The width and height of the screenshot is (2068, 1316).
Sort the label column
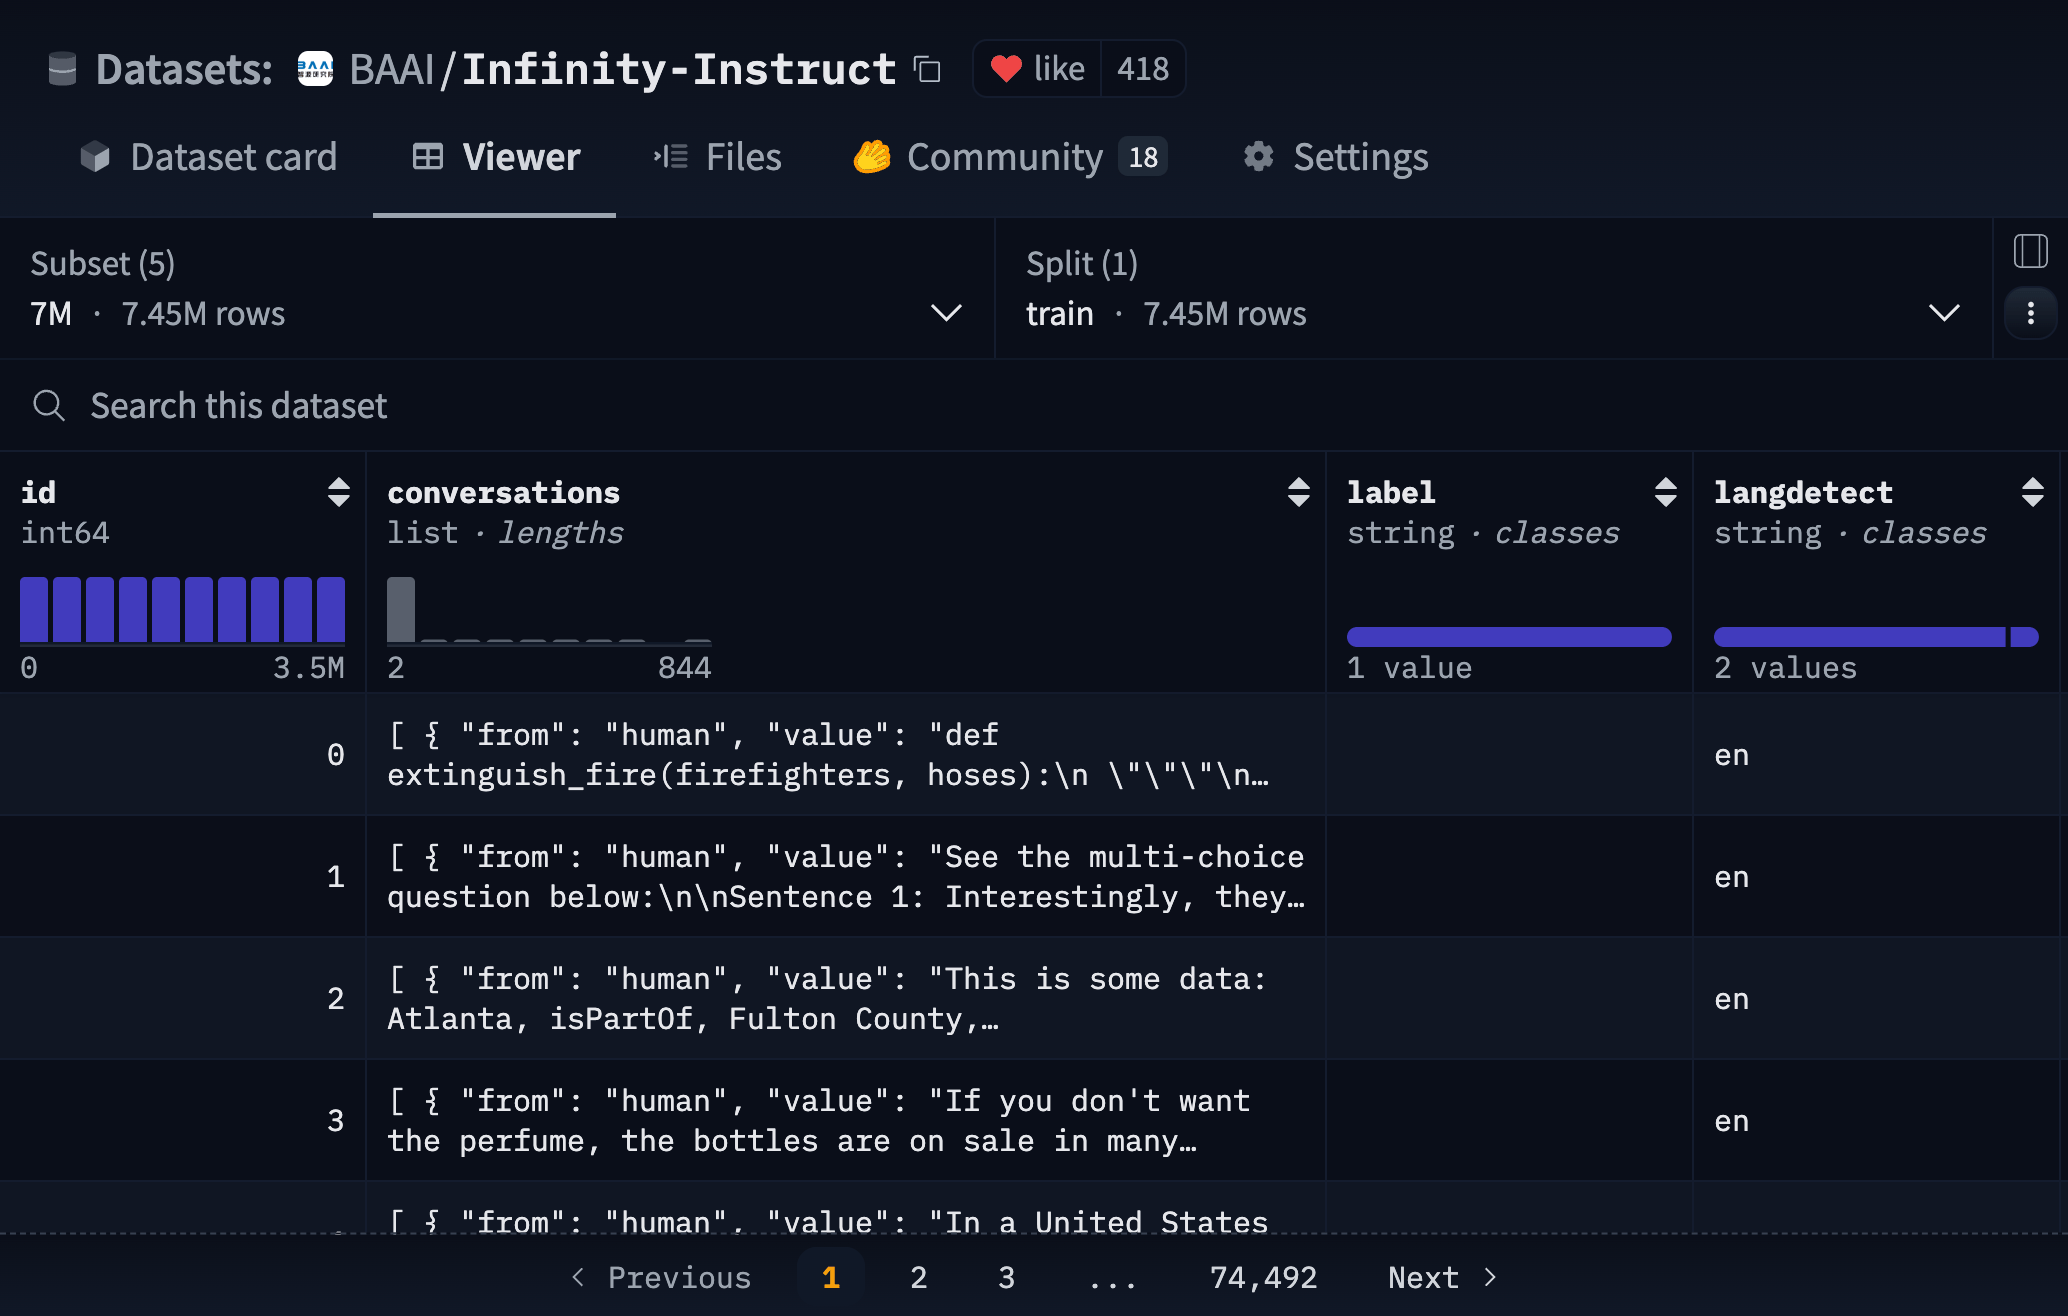[1665, 492]
